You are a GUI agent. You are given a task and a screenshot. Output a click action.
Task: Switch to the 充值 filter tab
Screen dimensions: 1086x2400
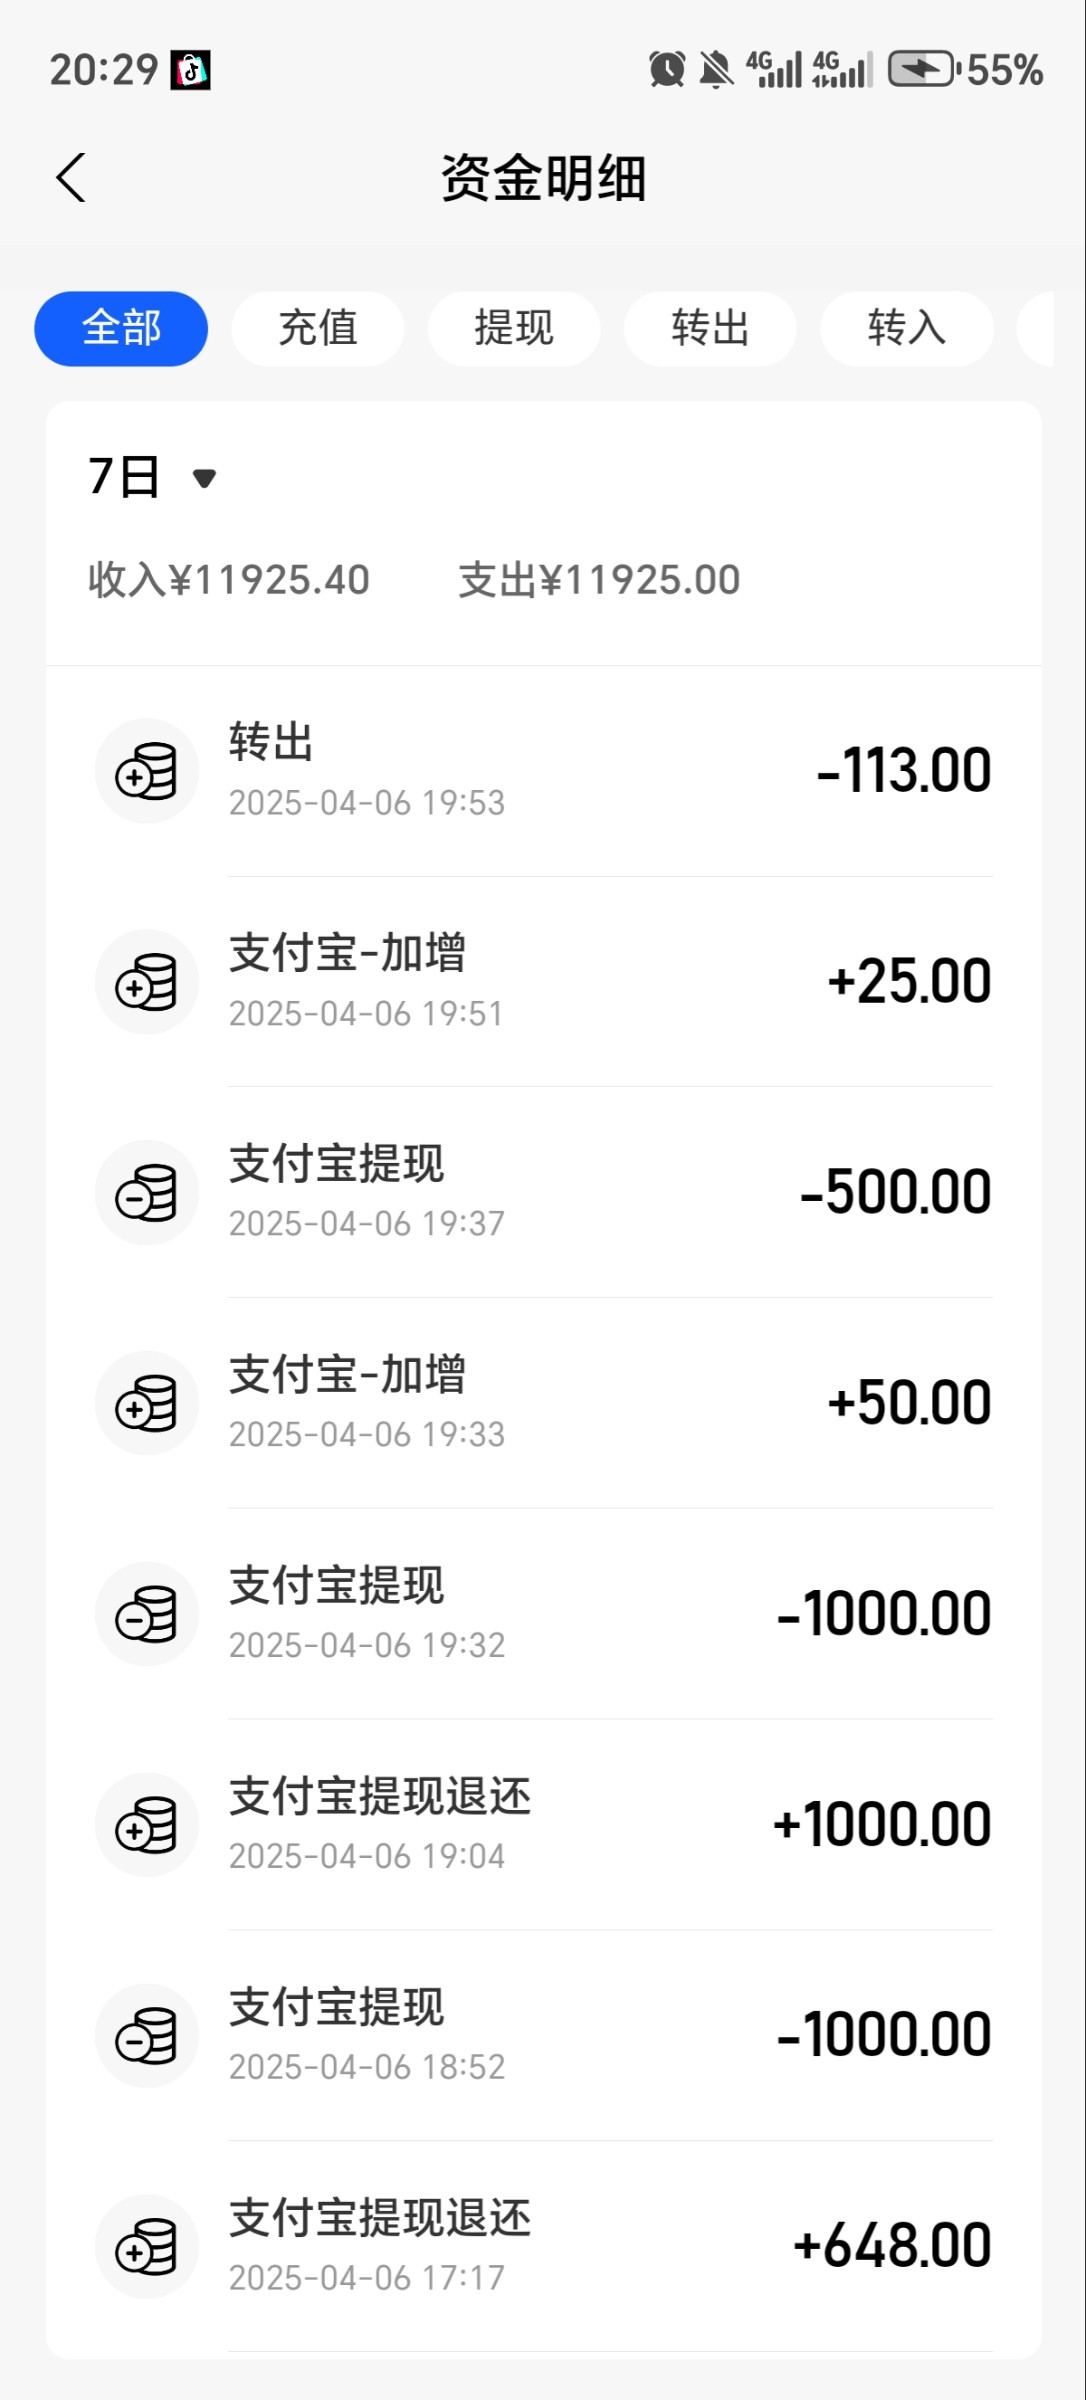[x=317, y=329]
